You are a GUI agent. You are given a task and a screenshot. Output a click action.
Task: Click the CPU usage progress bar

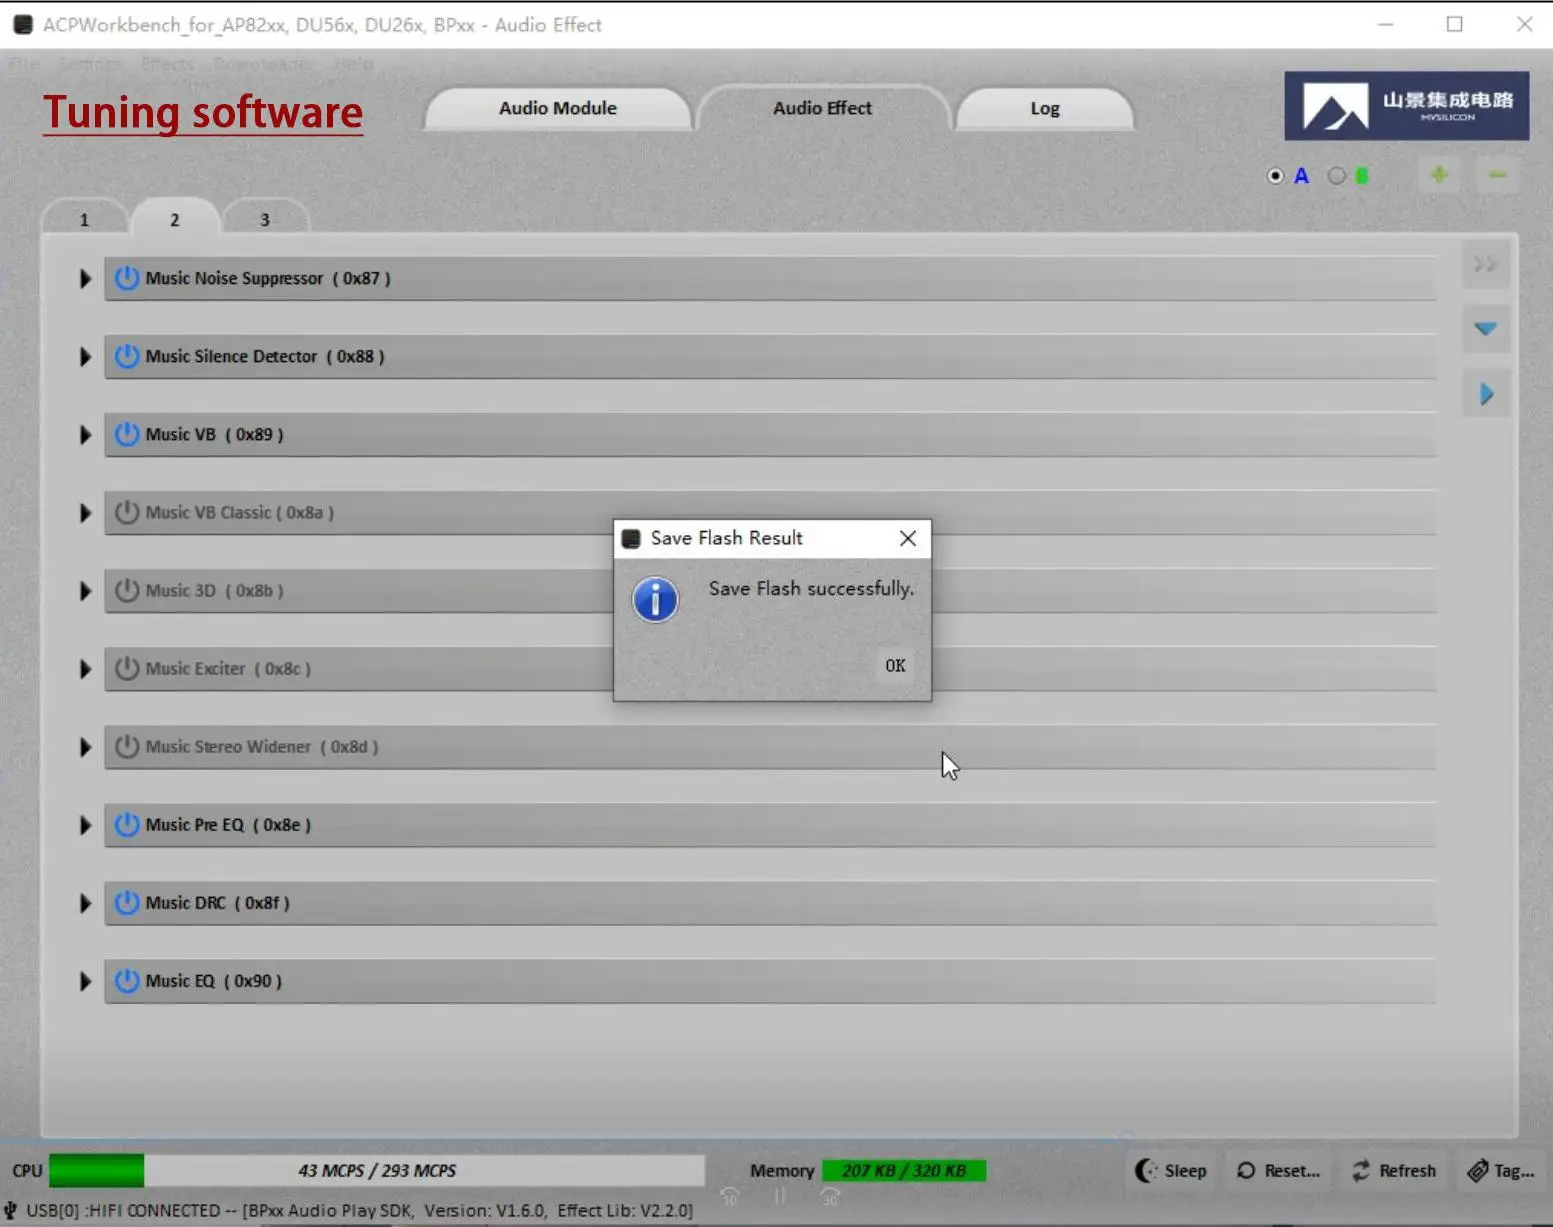point(376,1170)
